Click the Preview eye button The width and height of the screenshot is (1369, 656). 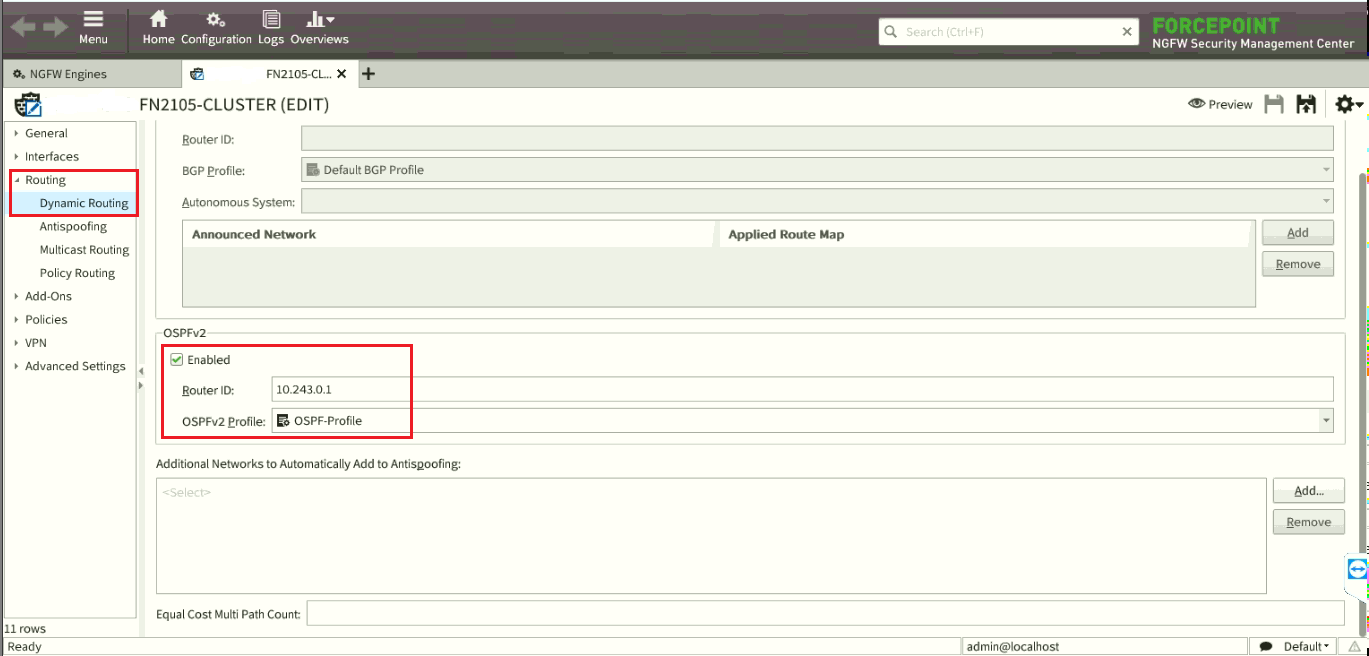point(1220,104)
